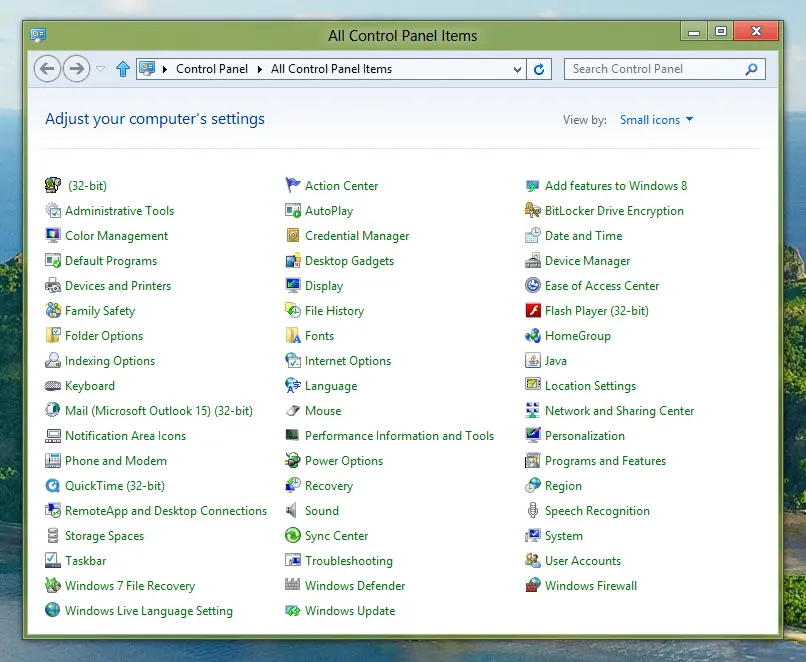Open the Recovery link
The width and height of the screenshot is (806, 662).
tap(329, 486)
